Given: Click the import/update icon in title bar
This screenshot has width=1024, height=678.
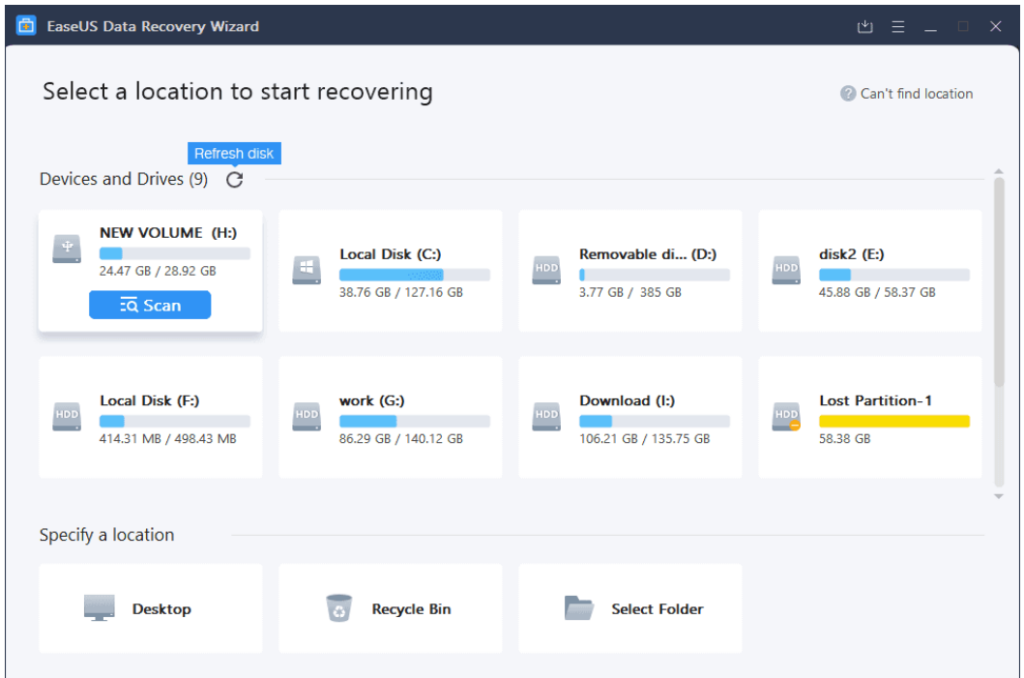Looking at the screenshot, I should pyautogui.click(x=865, y=27).
